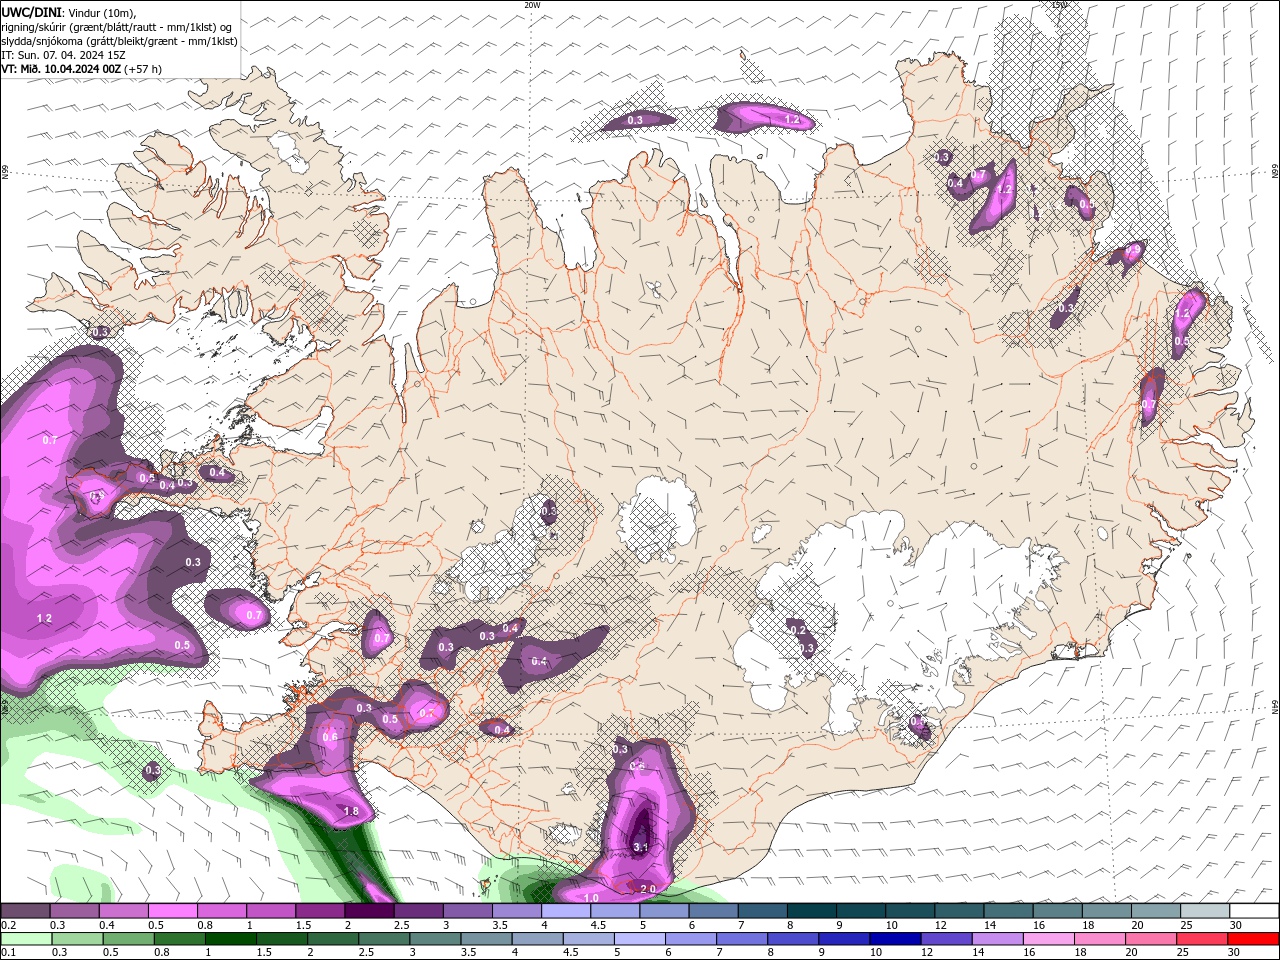The height and width of the screenshot is (960, 1280).
Task: Click the '1.0' precipitation value label
Action: click(591, 898)
